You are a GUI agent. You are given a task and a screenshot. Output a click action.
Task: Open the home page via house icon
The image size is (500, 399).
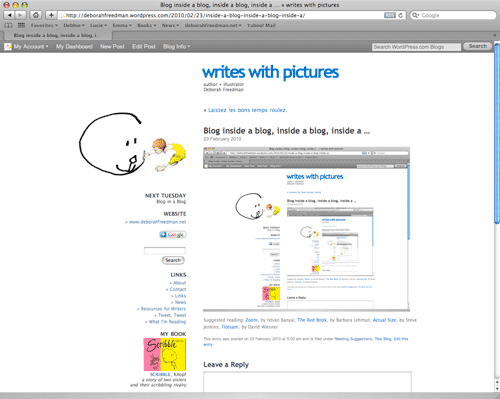36,15
